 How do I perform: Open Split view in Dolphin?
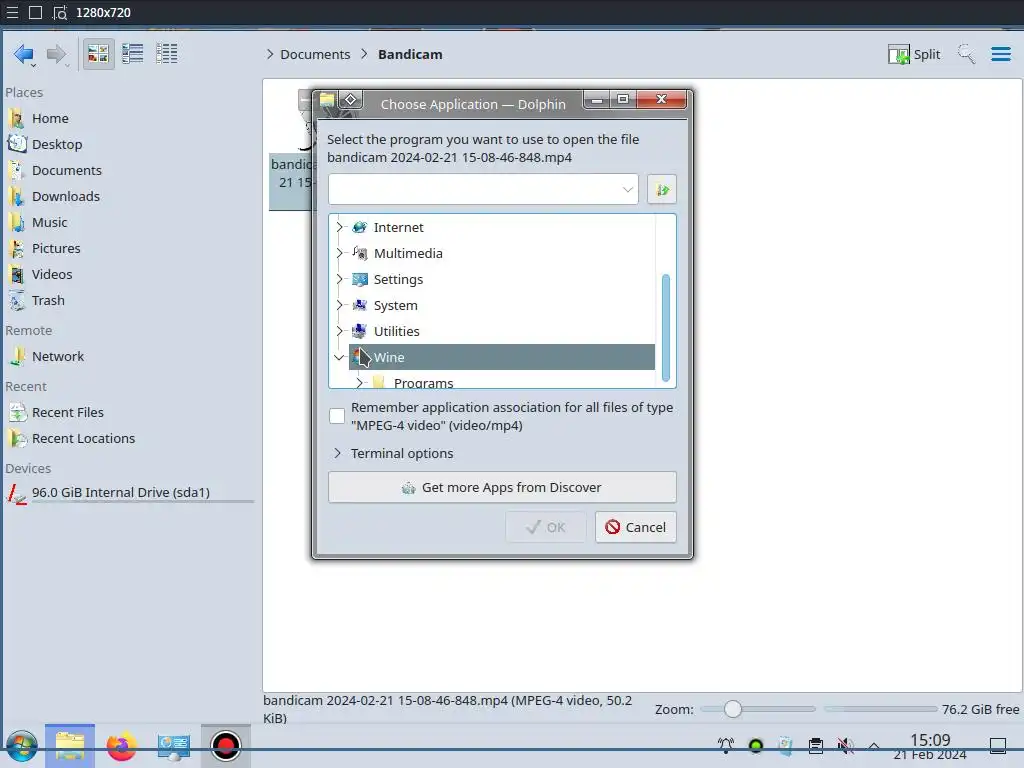pos(914,54)
